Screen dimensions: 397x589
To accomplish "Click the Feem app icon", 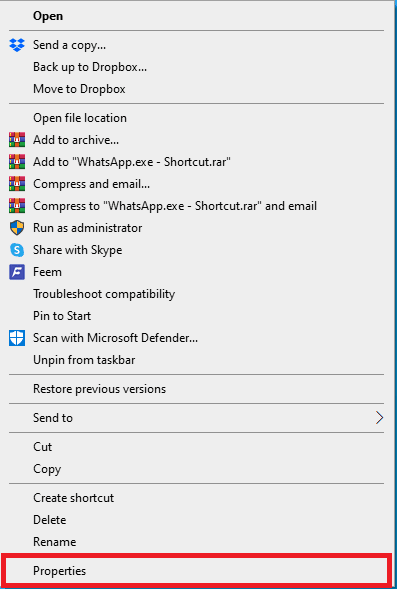I will 17,272.
